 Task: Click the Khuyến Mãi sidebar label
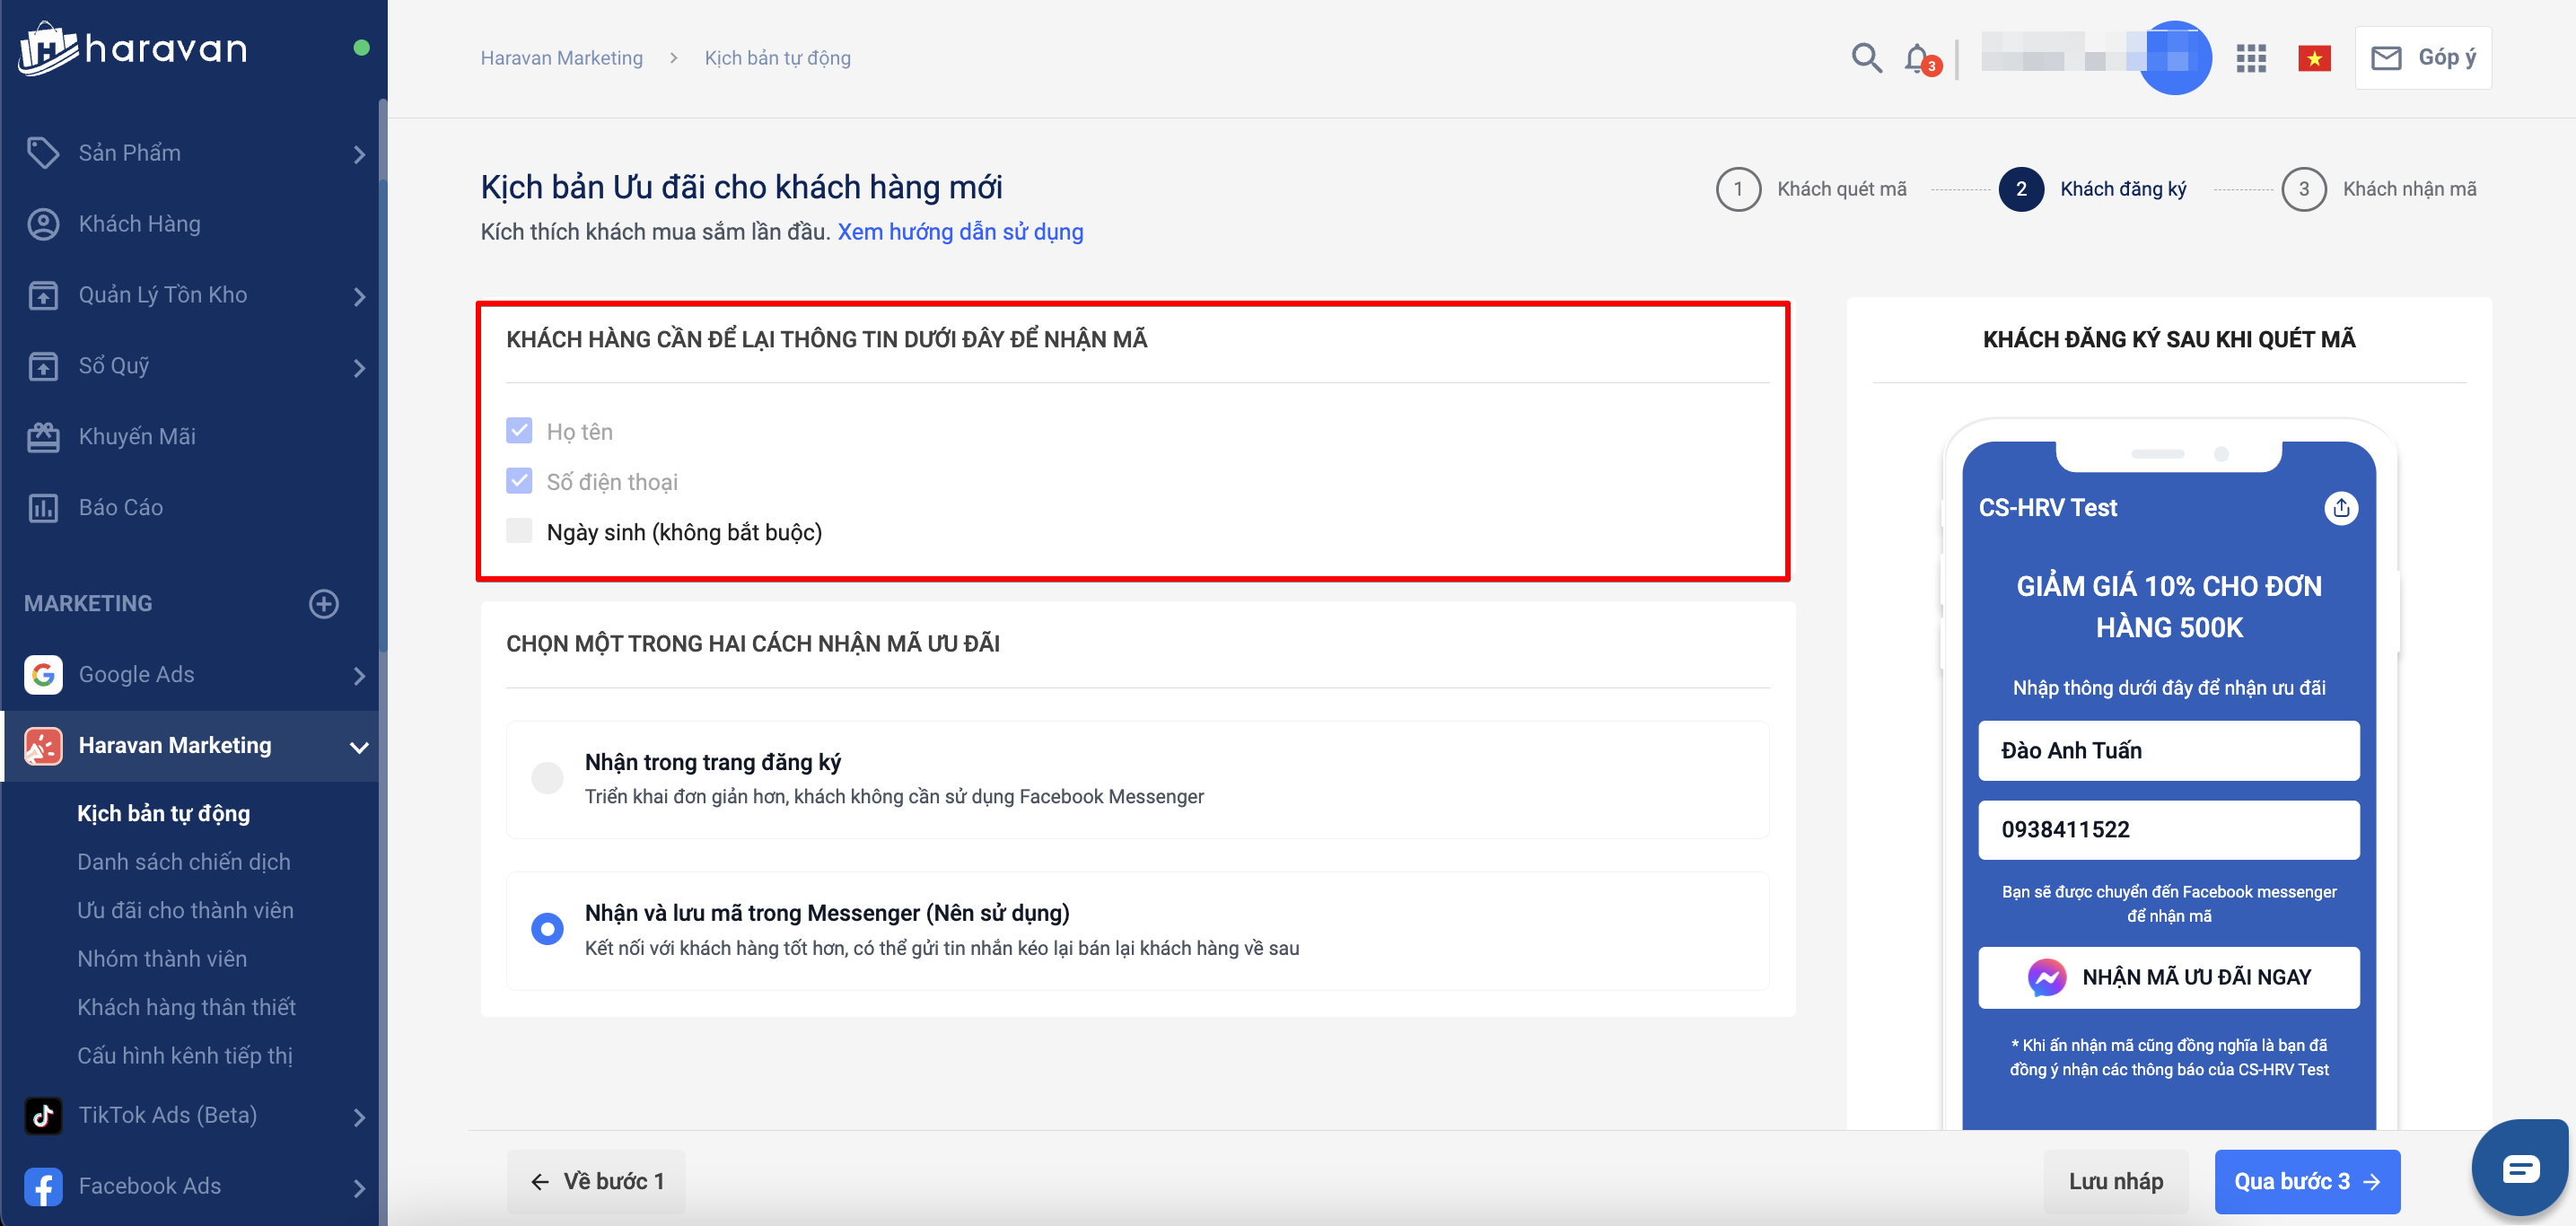(x=137, y=437)
